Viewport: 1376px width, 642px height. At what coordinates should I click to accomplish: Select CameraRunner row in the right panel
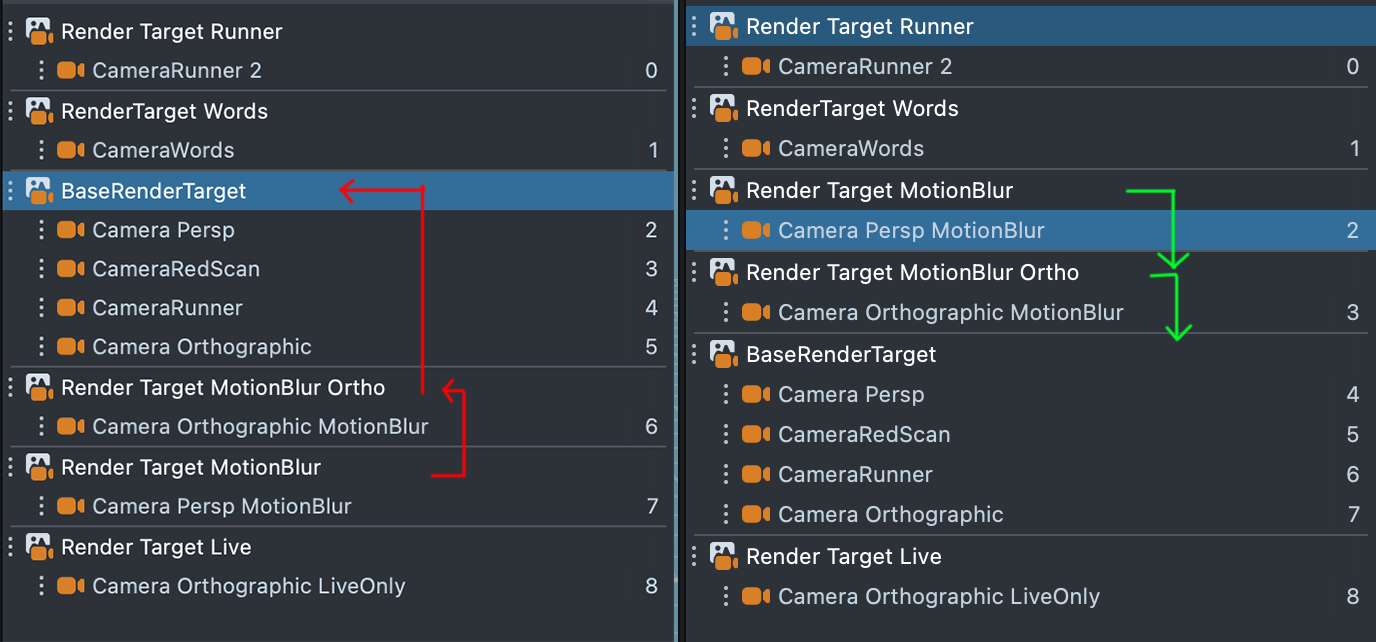pyautogui.click(x=855, y=475)
